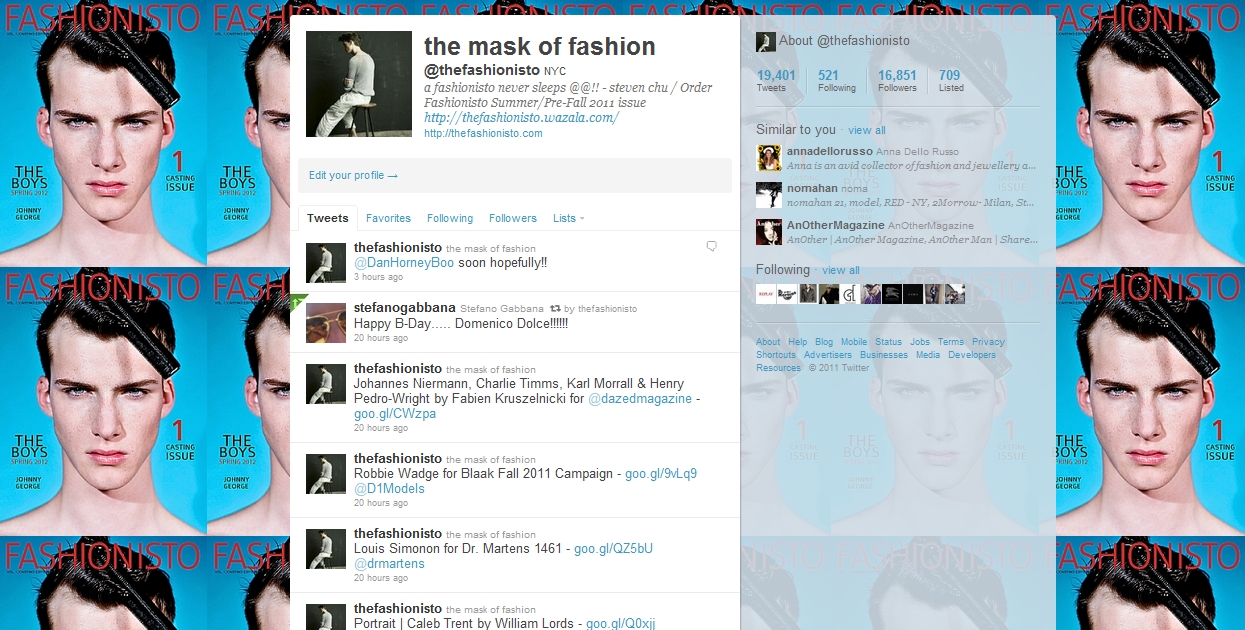Click the Terms footer link
Image resolution: width=1245 pixels, height=630 pixels.
(x=951, y=342)
